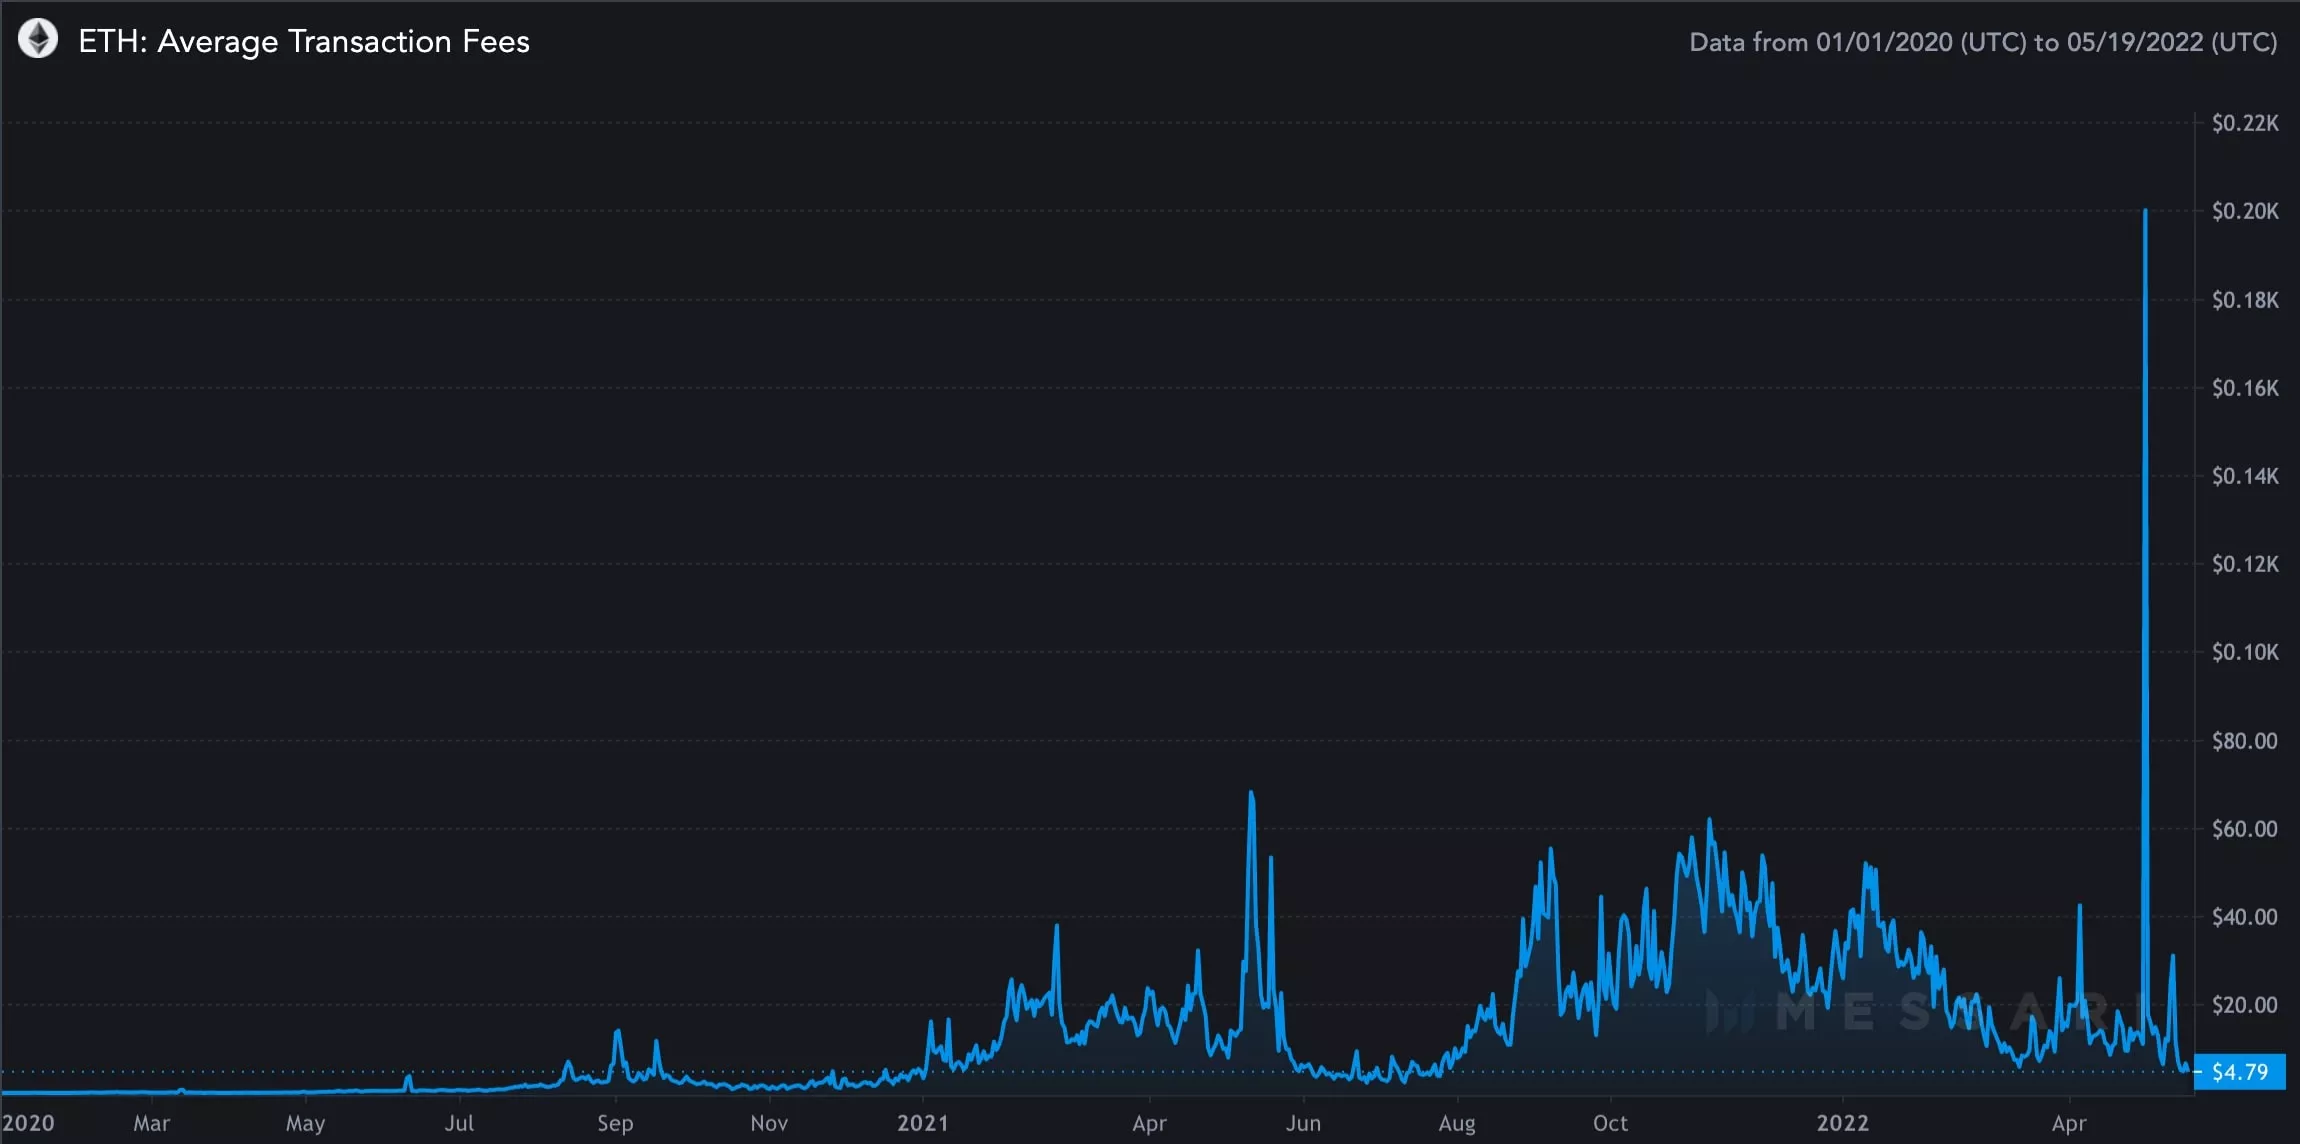Click the $40.00 y-axis label
Viewport: 2300px width, 1144px height.
2245,917
